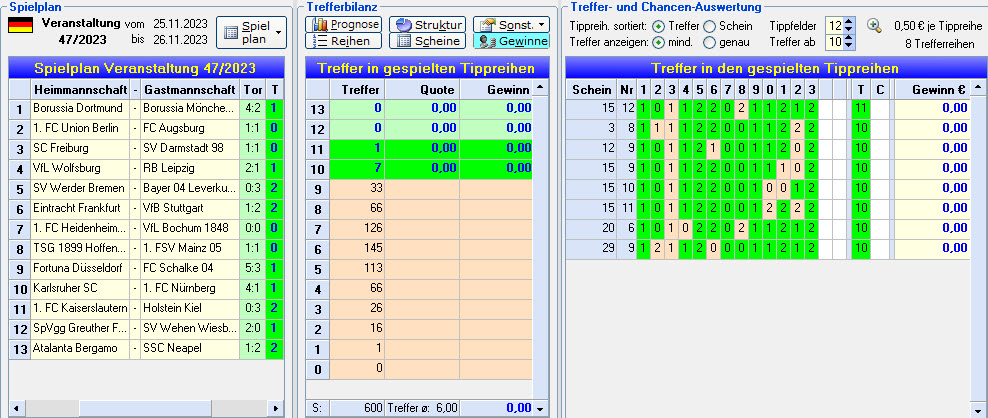The height and width of the screenshot is (418, 988).
Task: Click Treffer count 126 cell
Action: pos(357,228)
